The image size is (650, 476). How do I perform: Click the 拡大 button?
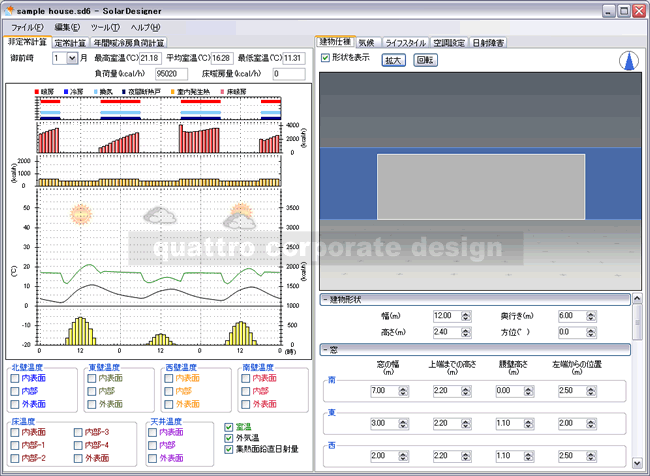[393, 60]
